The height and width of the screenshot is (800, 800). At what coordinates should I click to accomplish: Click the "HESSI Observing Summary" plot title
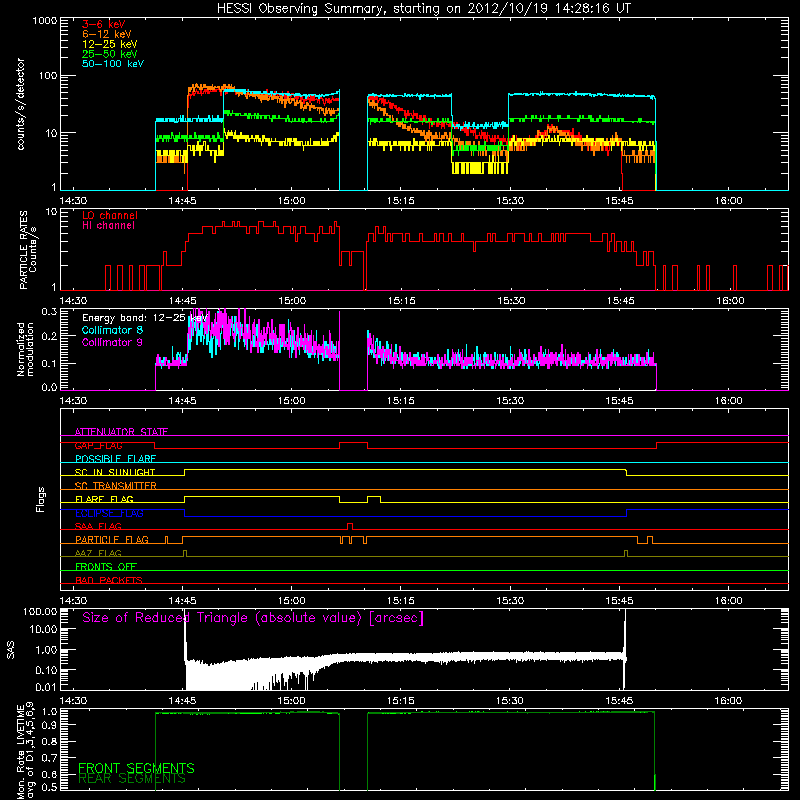click(423, 8)
